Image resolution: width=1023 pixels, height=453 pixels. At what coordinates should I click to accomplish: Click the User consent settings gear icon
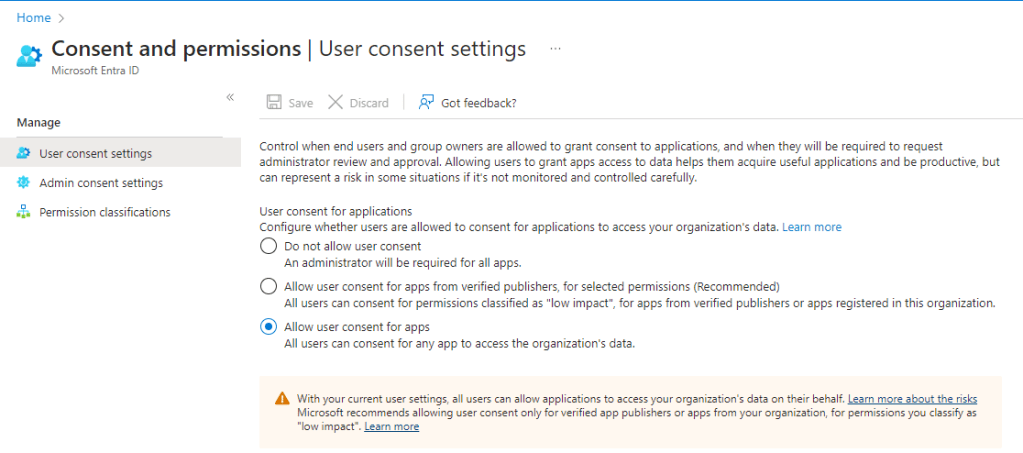(x=24, y=154)
